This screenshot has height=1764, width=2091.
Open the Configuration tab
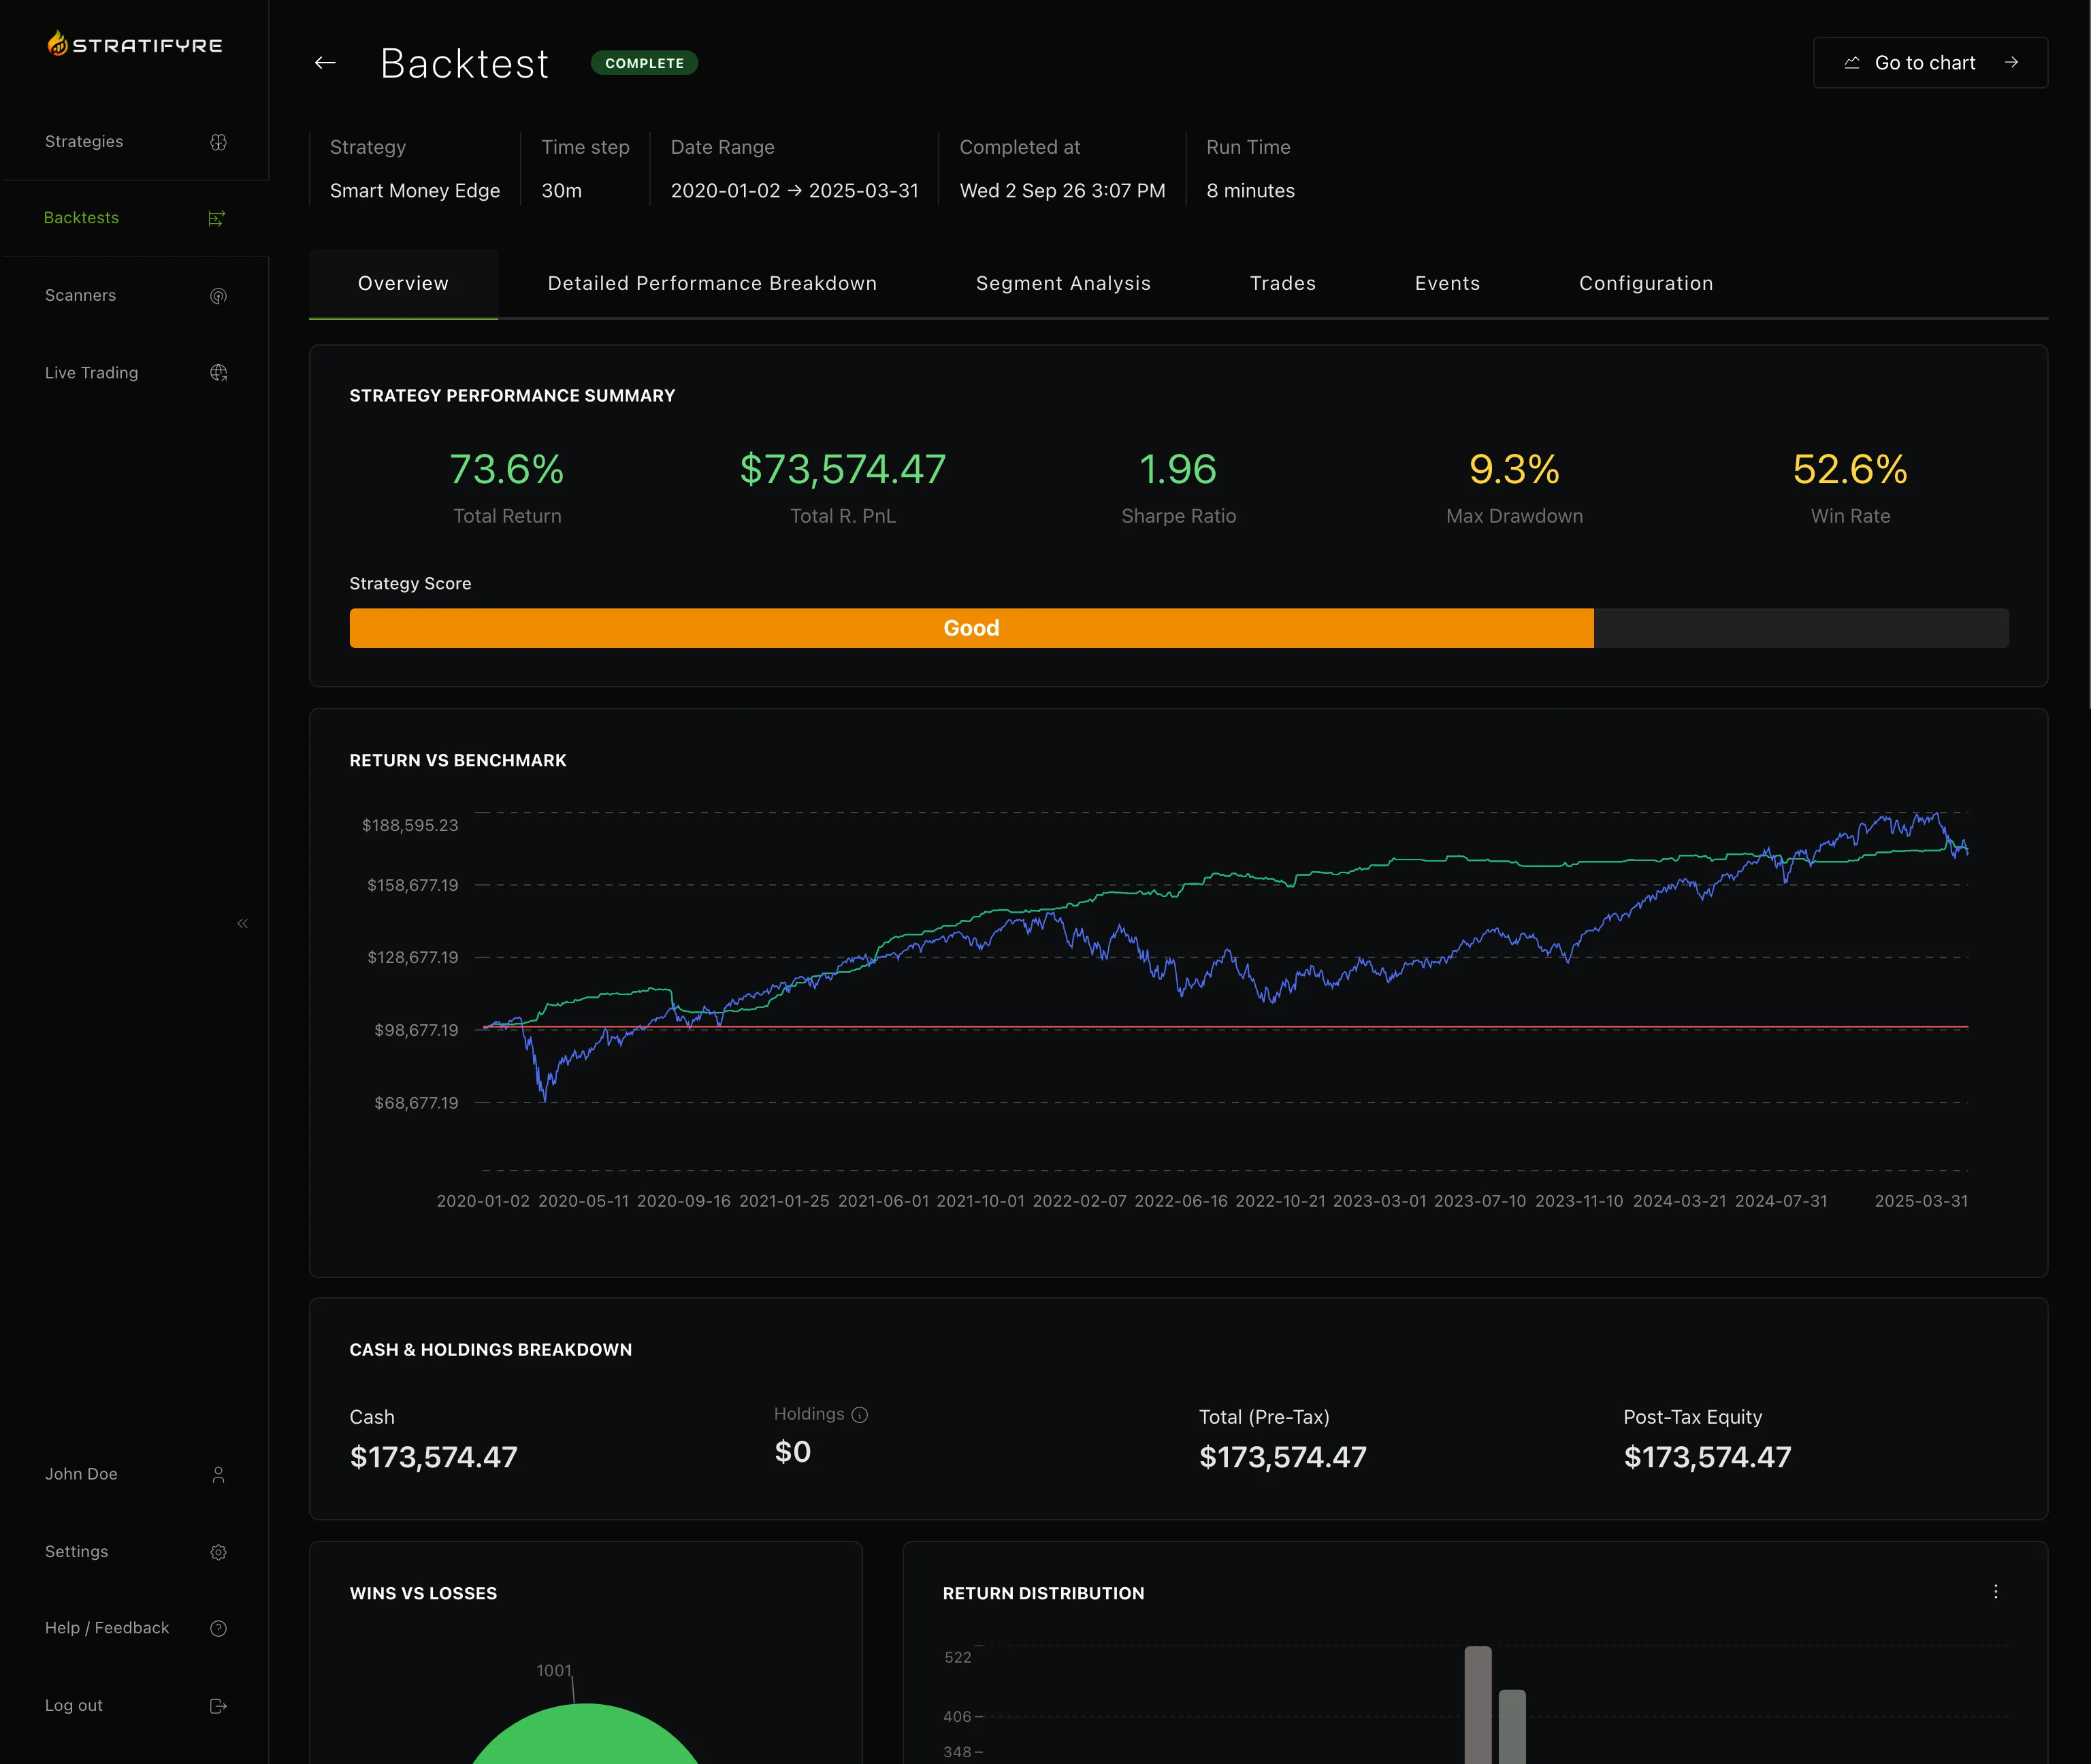click(1646, 283)
